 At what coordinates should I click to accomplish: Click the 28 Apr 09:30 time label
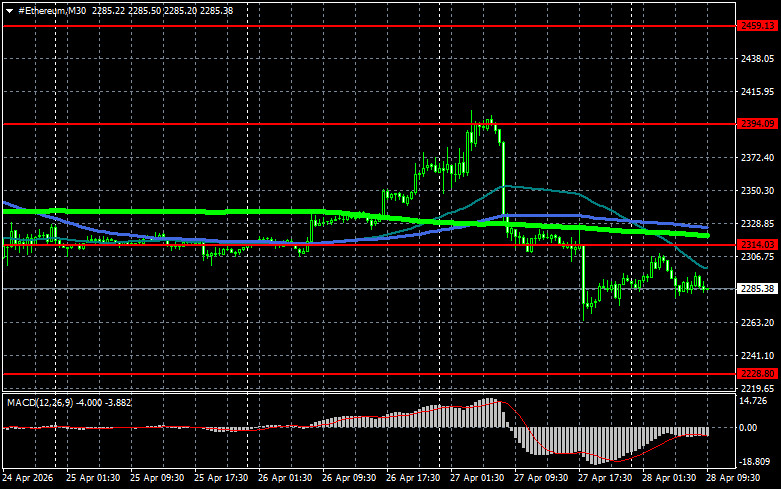733,478
